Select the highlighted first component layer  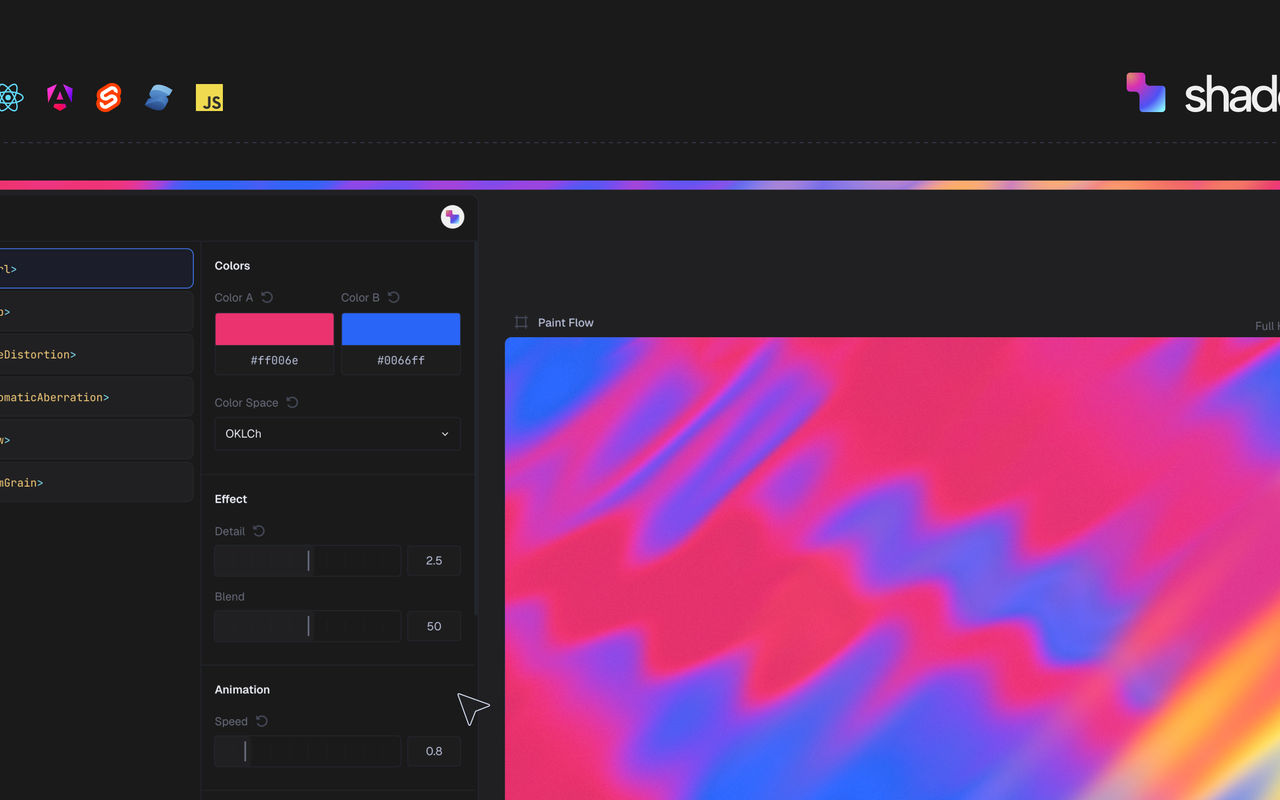coord(96,268)
